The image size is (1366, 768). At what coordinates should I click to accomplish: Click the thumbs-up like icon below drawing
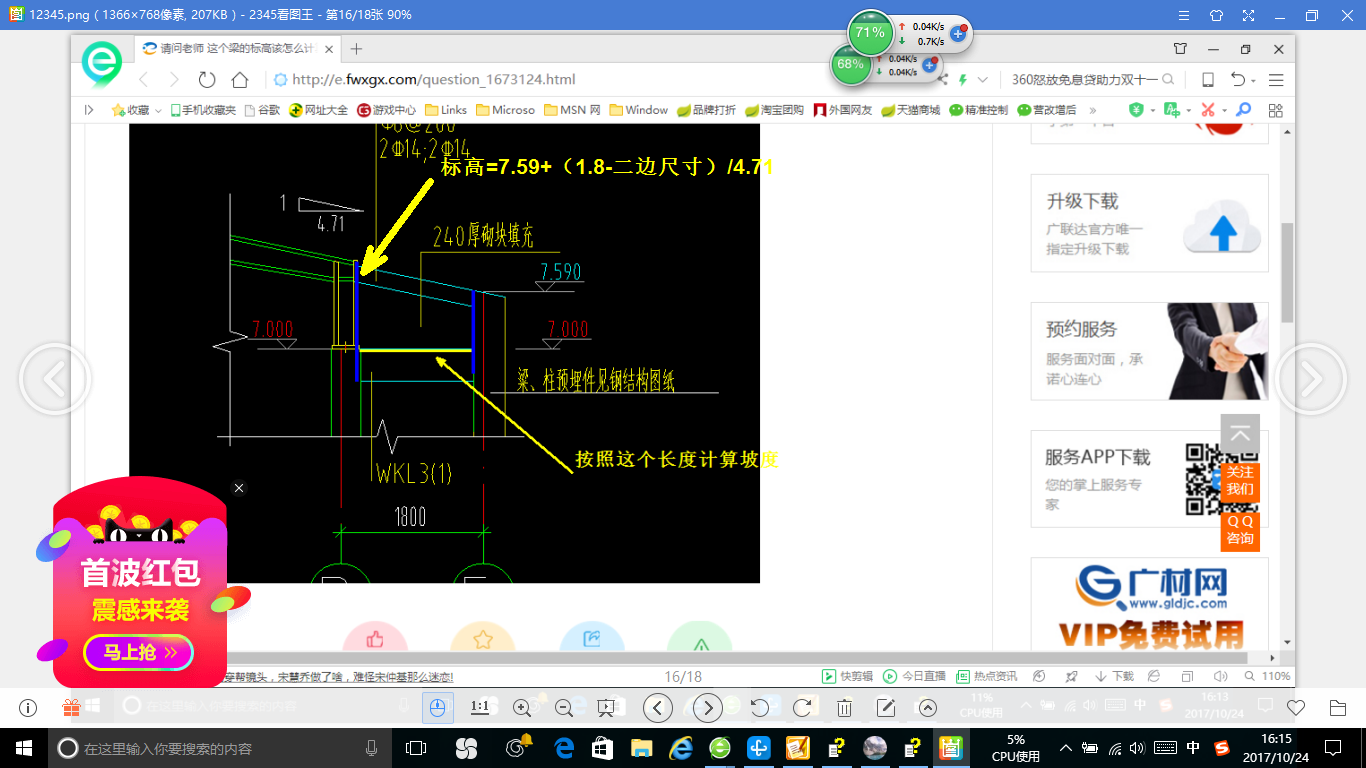375,638
